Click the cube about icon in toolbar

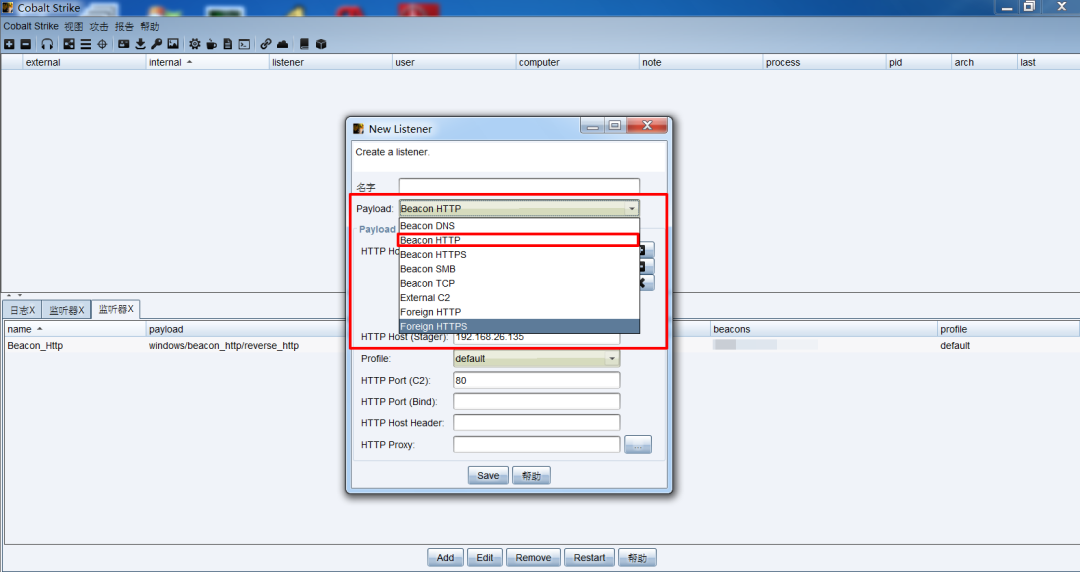point(321,44)
